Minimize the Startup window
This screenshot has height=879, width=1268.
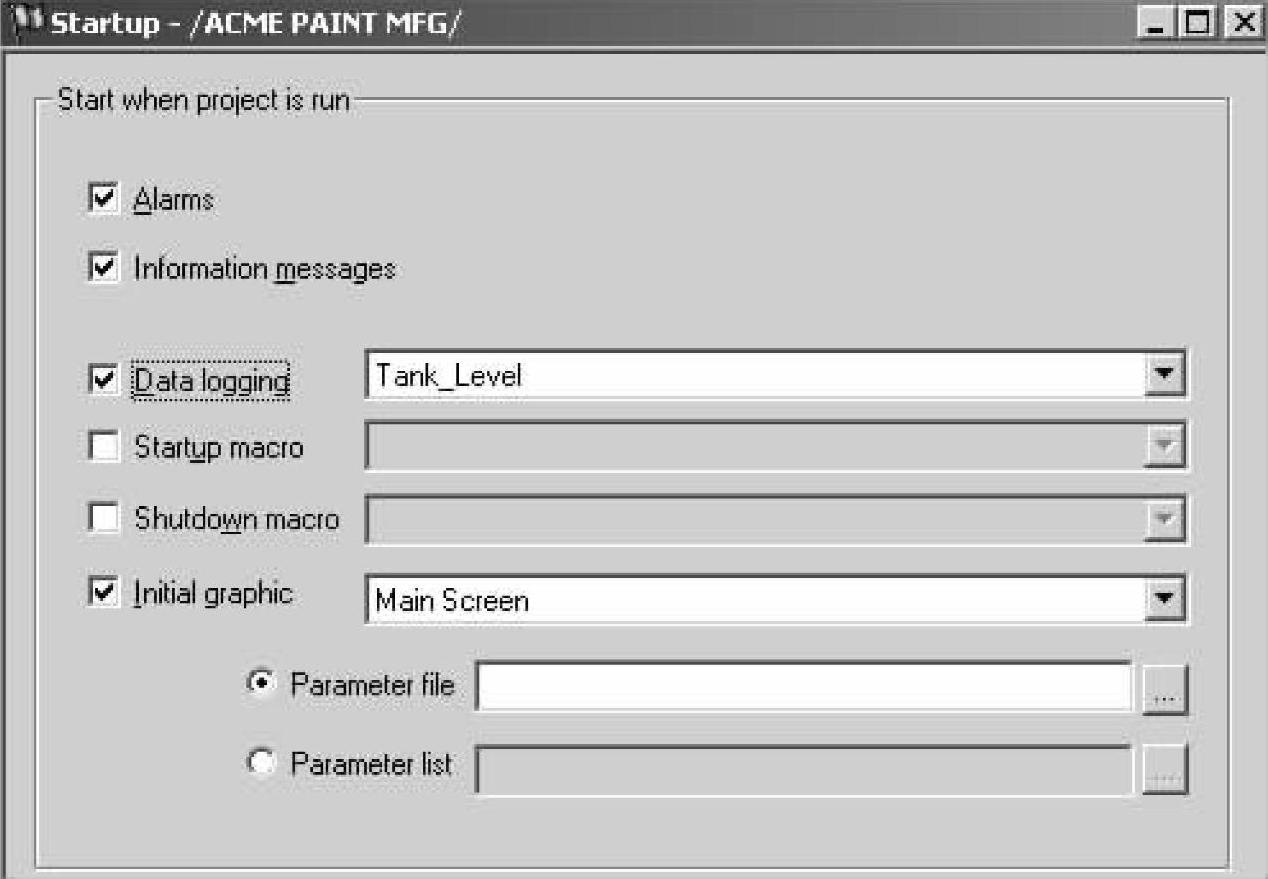click(x=1154, y=22)
